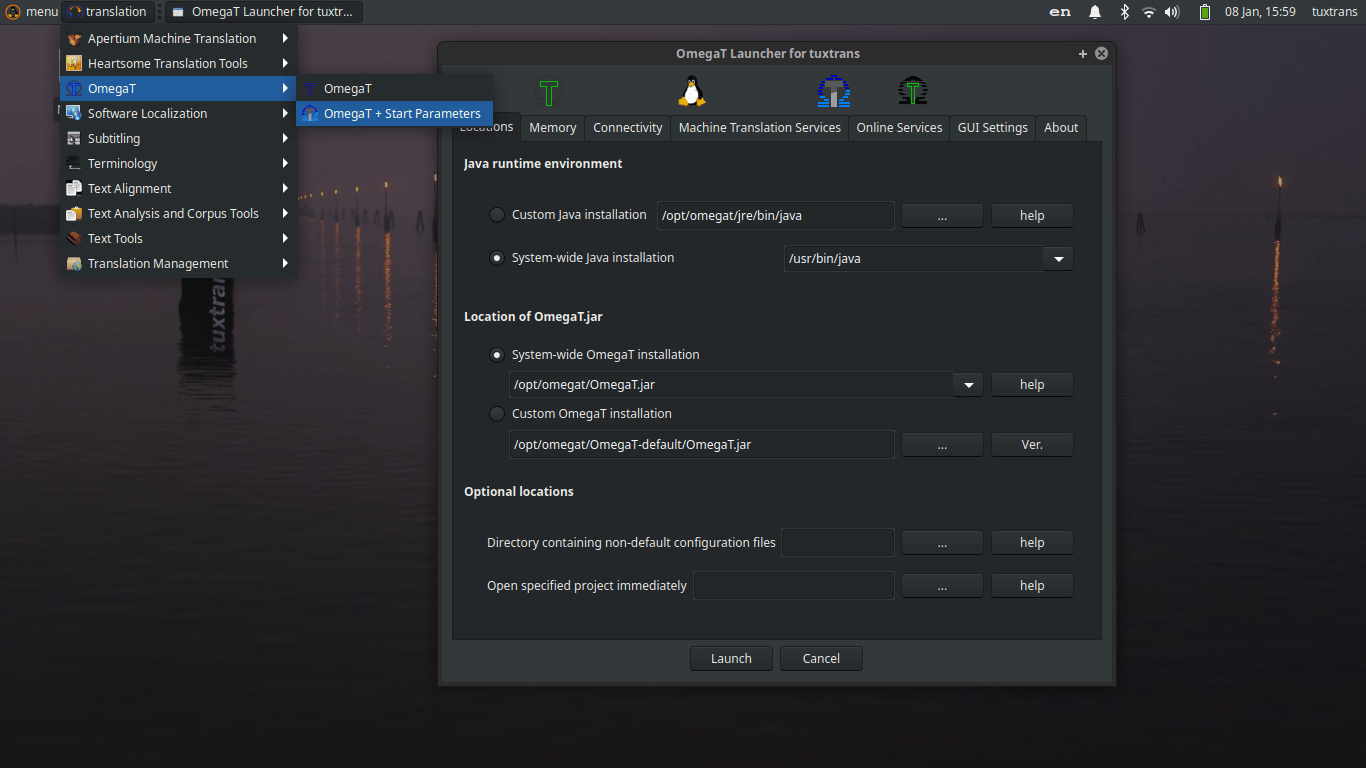
Task: Click the non-default configuration directory field
Action: point(838,543)
